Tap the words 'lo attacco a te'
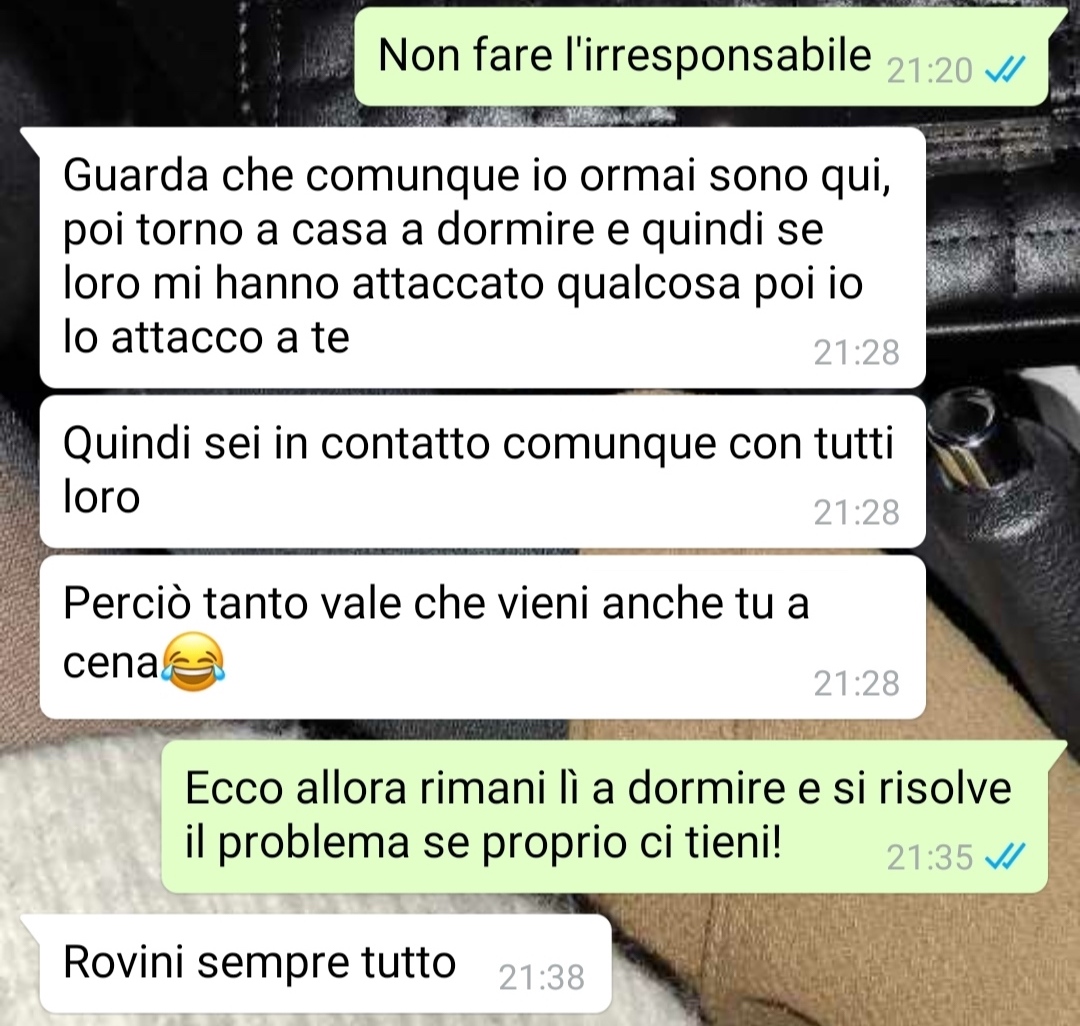 pyautogui.click(x=206, y=337)
